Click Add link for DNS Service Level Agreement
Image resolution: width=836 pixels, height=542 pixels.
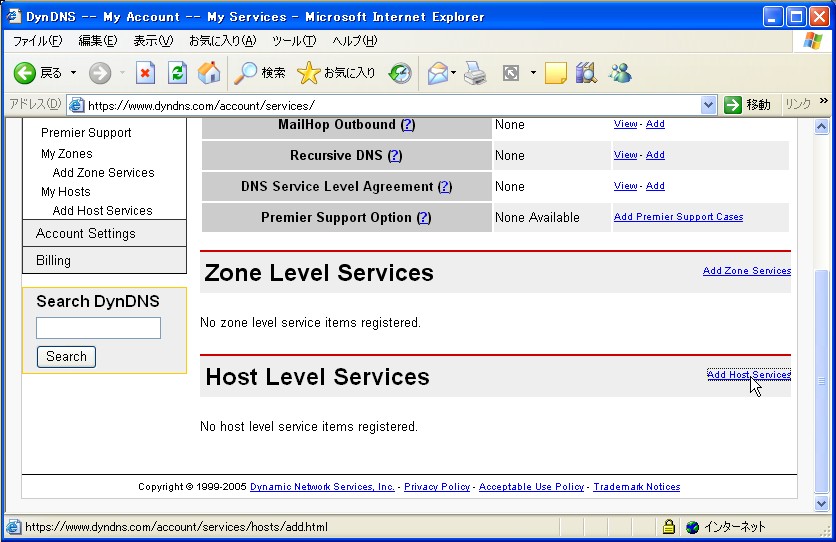point(655,185)
